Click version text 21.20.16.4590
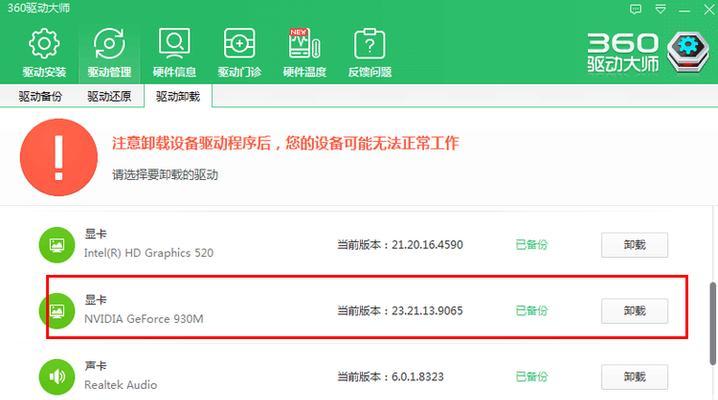Screen dimensions: 718x400 [427, 245]
